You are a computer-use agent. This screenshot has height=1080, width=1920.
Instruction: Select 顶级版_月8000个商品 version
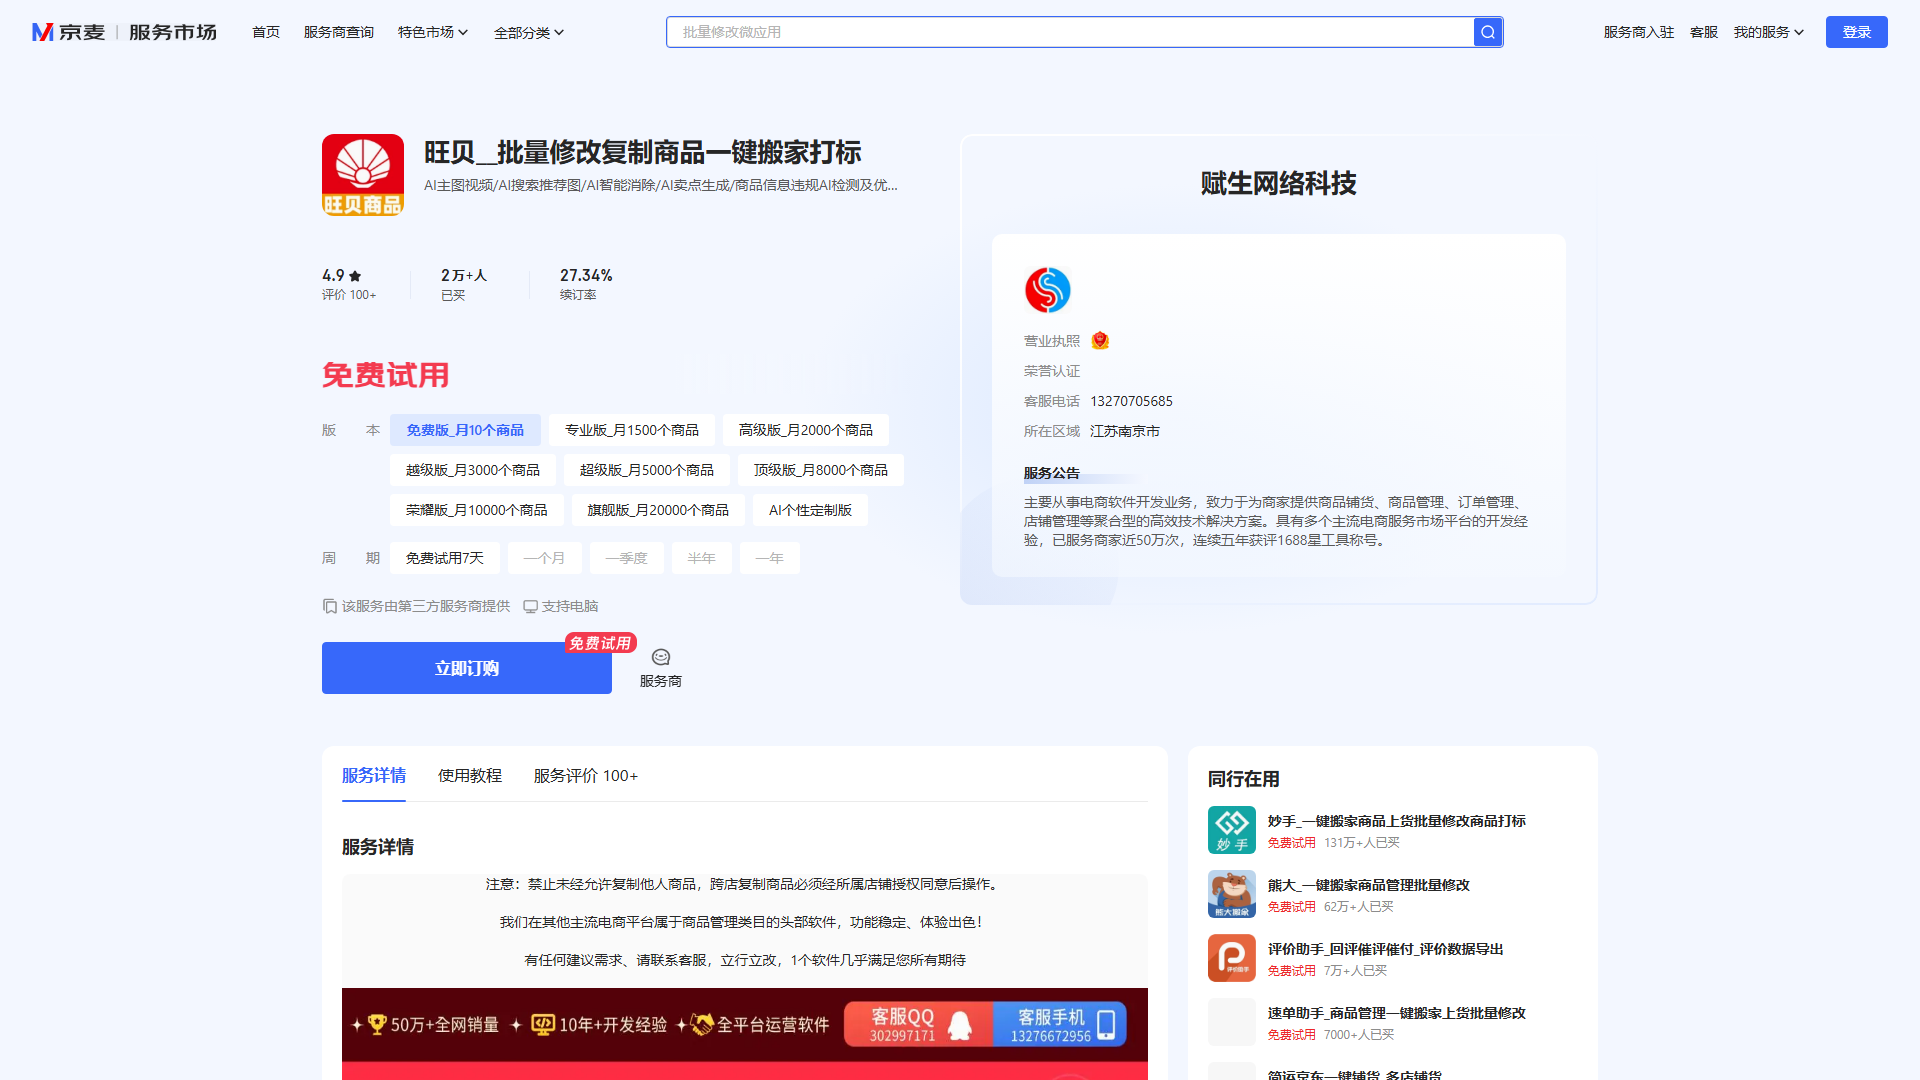821,470
